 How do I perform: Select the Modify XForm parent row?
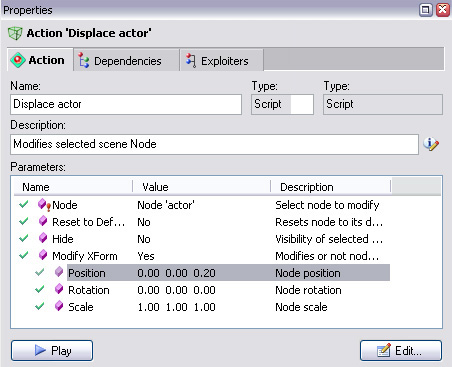tap(202, 256)
